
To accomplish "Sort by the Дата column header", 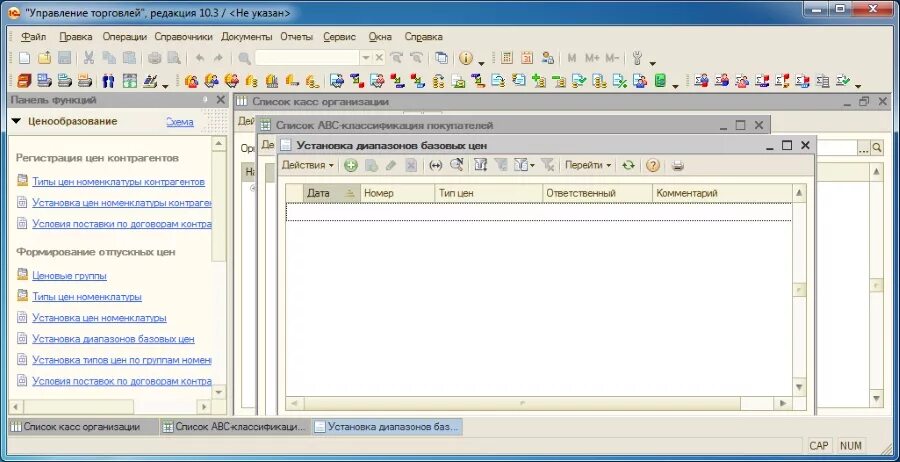I will click(x=331, y=193).
